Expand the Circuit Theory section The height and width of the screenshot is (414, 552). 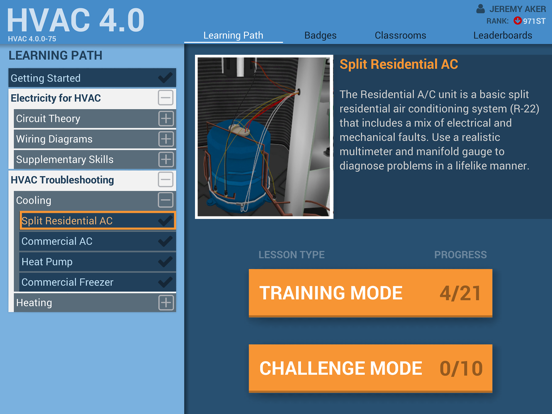(166, 119)
